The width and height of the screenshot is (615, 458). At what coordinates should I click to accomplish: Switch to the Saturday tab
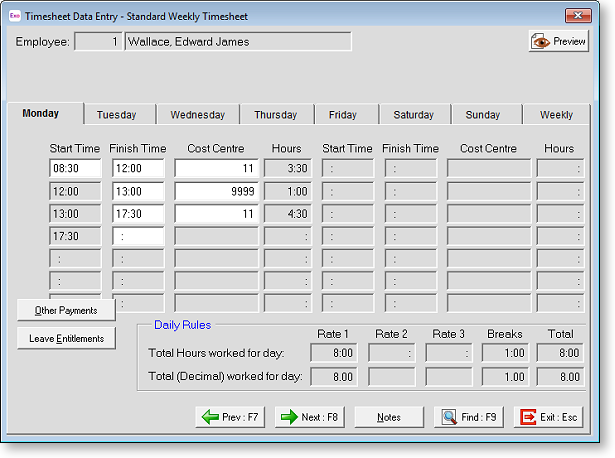(x=413, y=115)
